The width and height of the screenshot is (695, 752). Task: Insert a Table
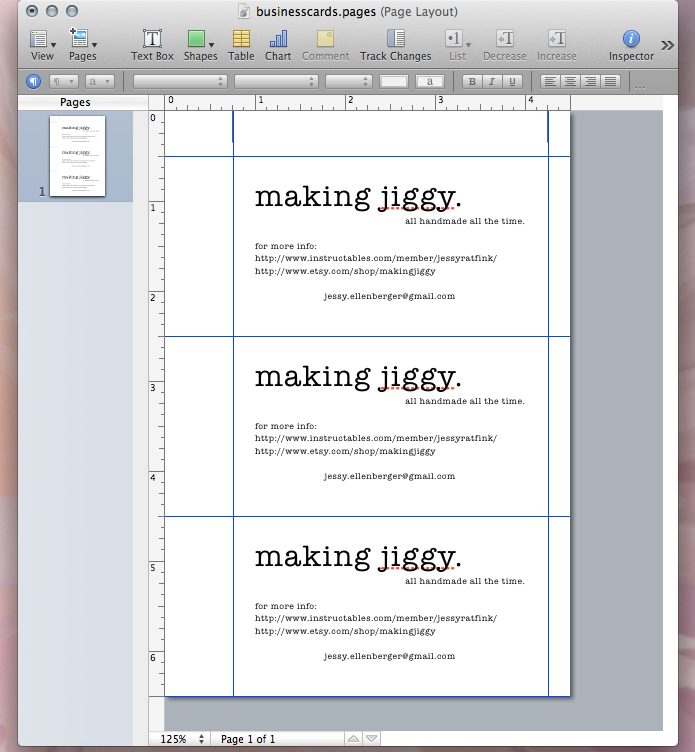pyautogui.click(x=241, y=46)
